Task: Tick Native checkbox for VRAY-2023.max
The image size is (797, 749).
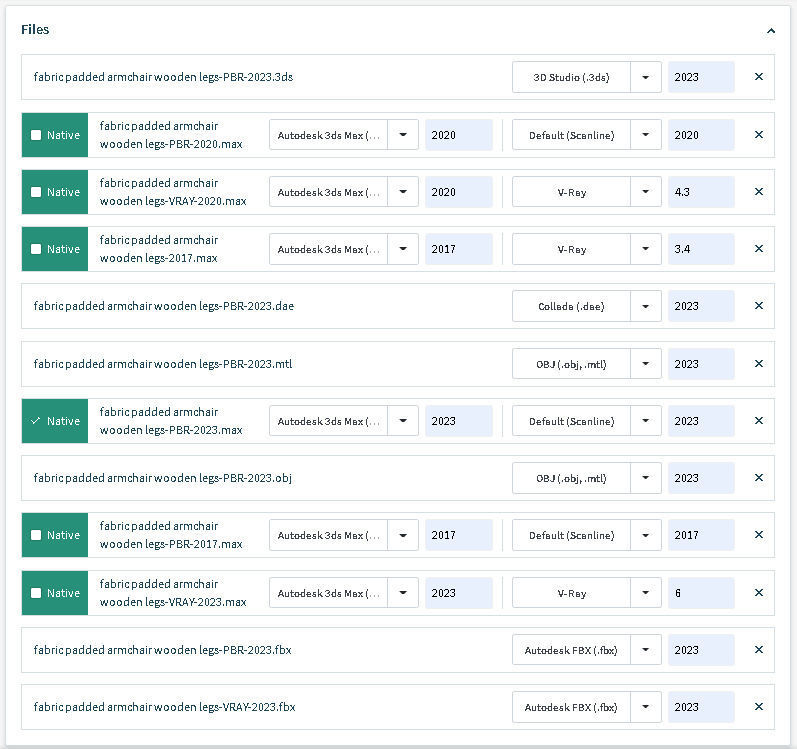Action: pos(37,593)
